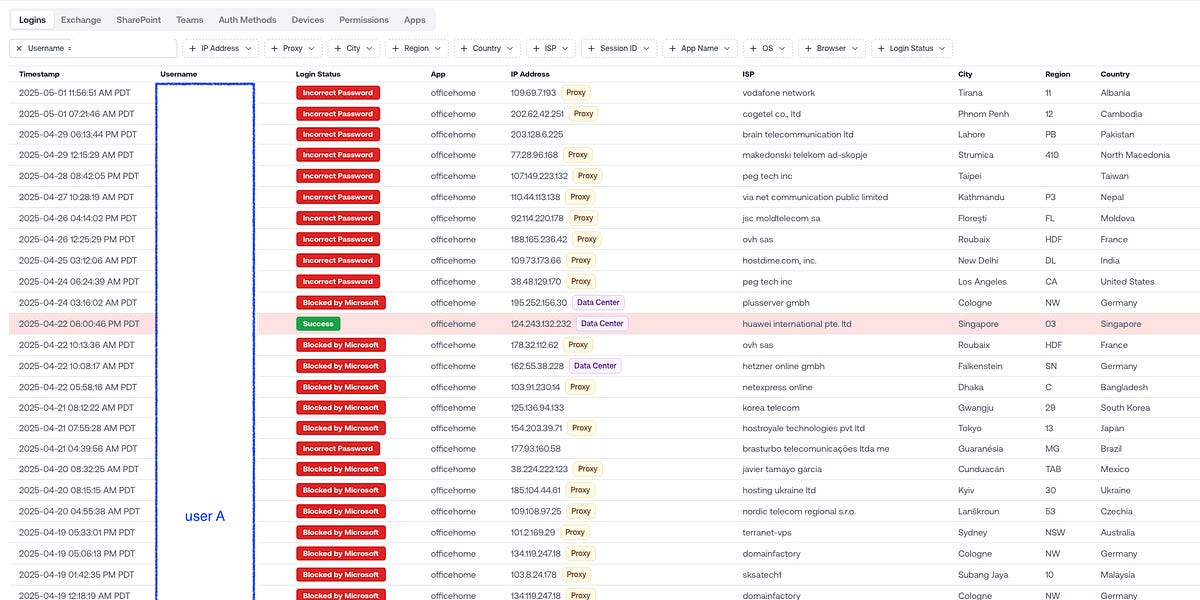Image resolution: width=1200 pixels, height=600 pixels.
Task: Click the Proxy tag next to 109.69.7.193
Action: (575, 93)
